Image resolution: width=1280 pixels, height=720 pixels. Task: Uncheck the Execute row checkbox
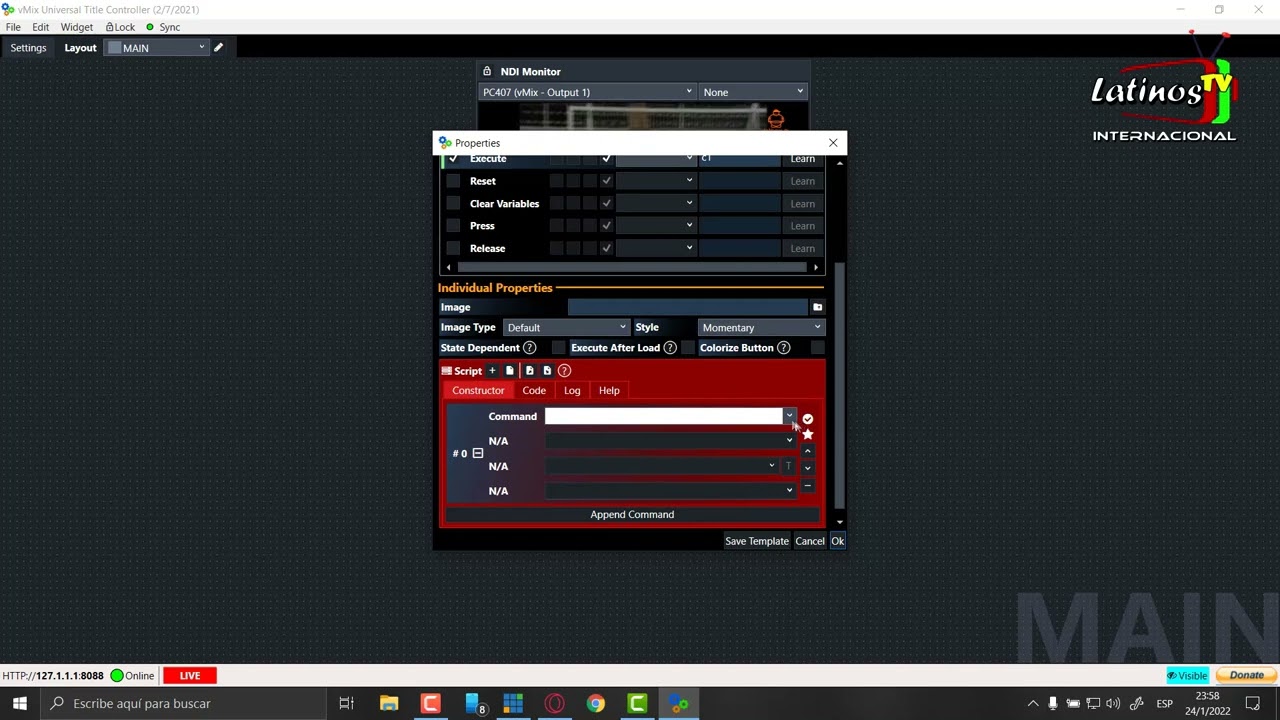pyautogui.click(x=454, y=159)
